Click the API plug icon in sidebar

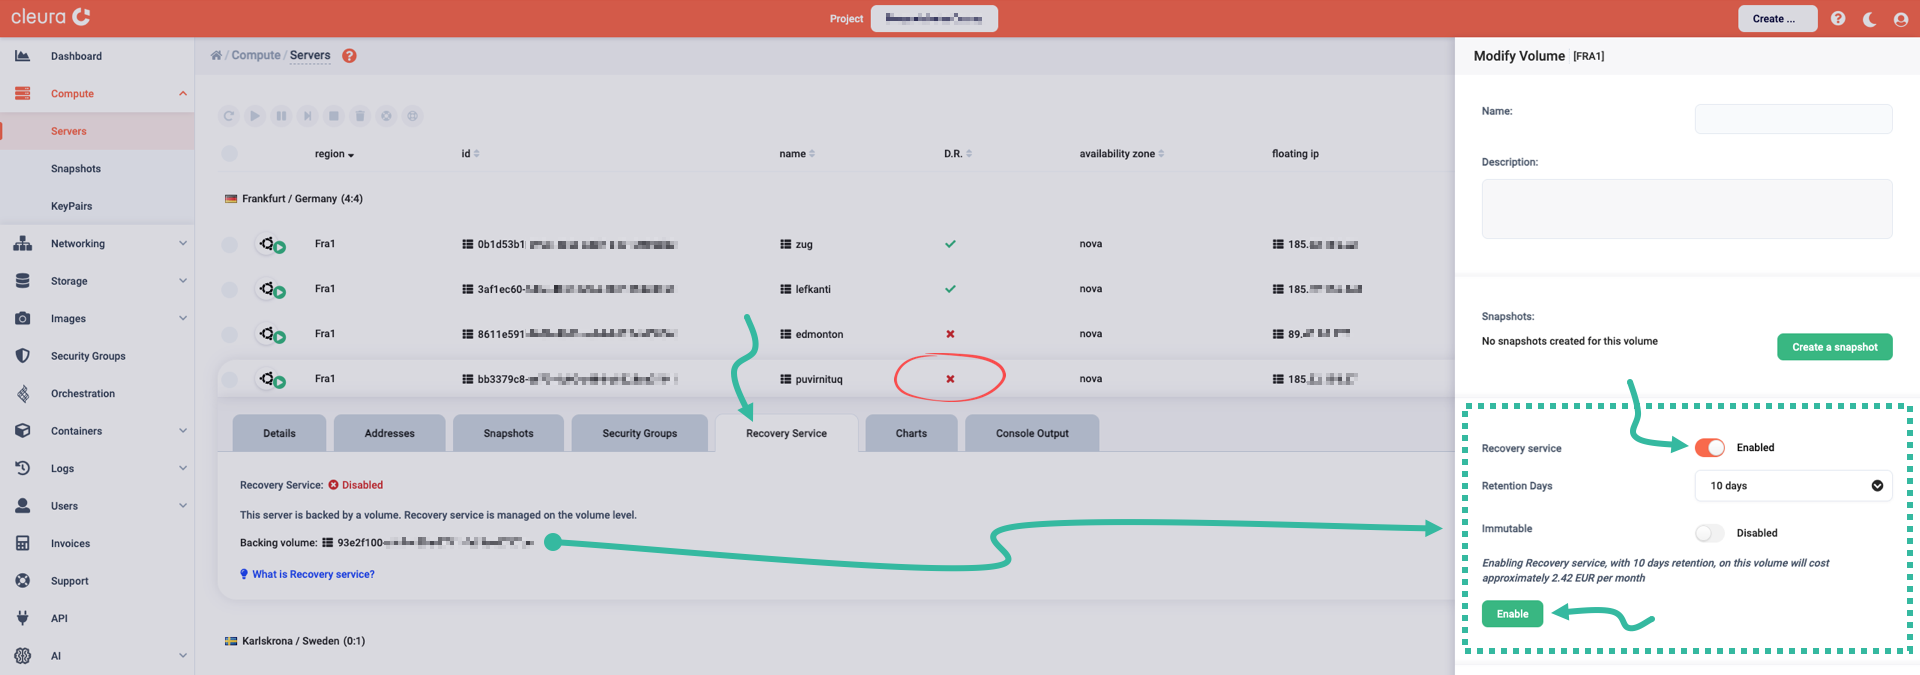coord(22,618)
